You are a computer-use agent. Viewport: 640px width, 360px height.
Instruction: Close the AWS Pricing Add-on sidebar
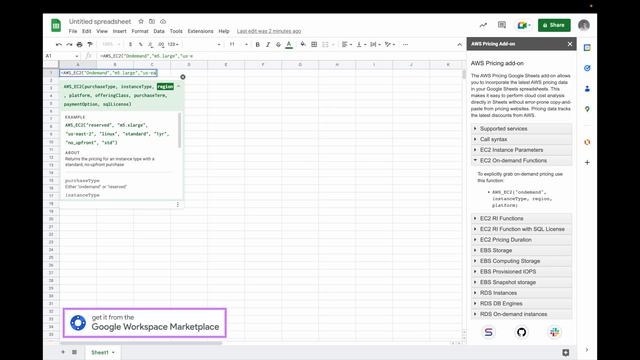point(570,44)
